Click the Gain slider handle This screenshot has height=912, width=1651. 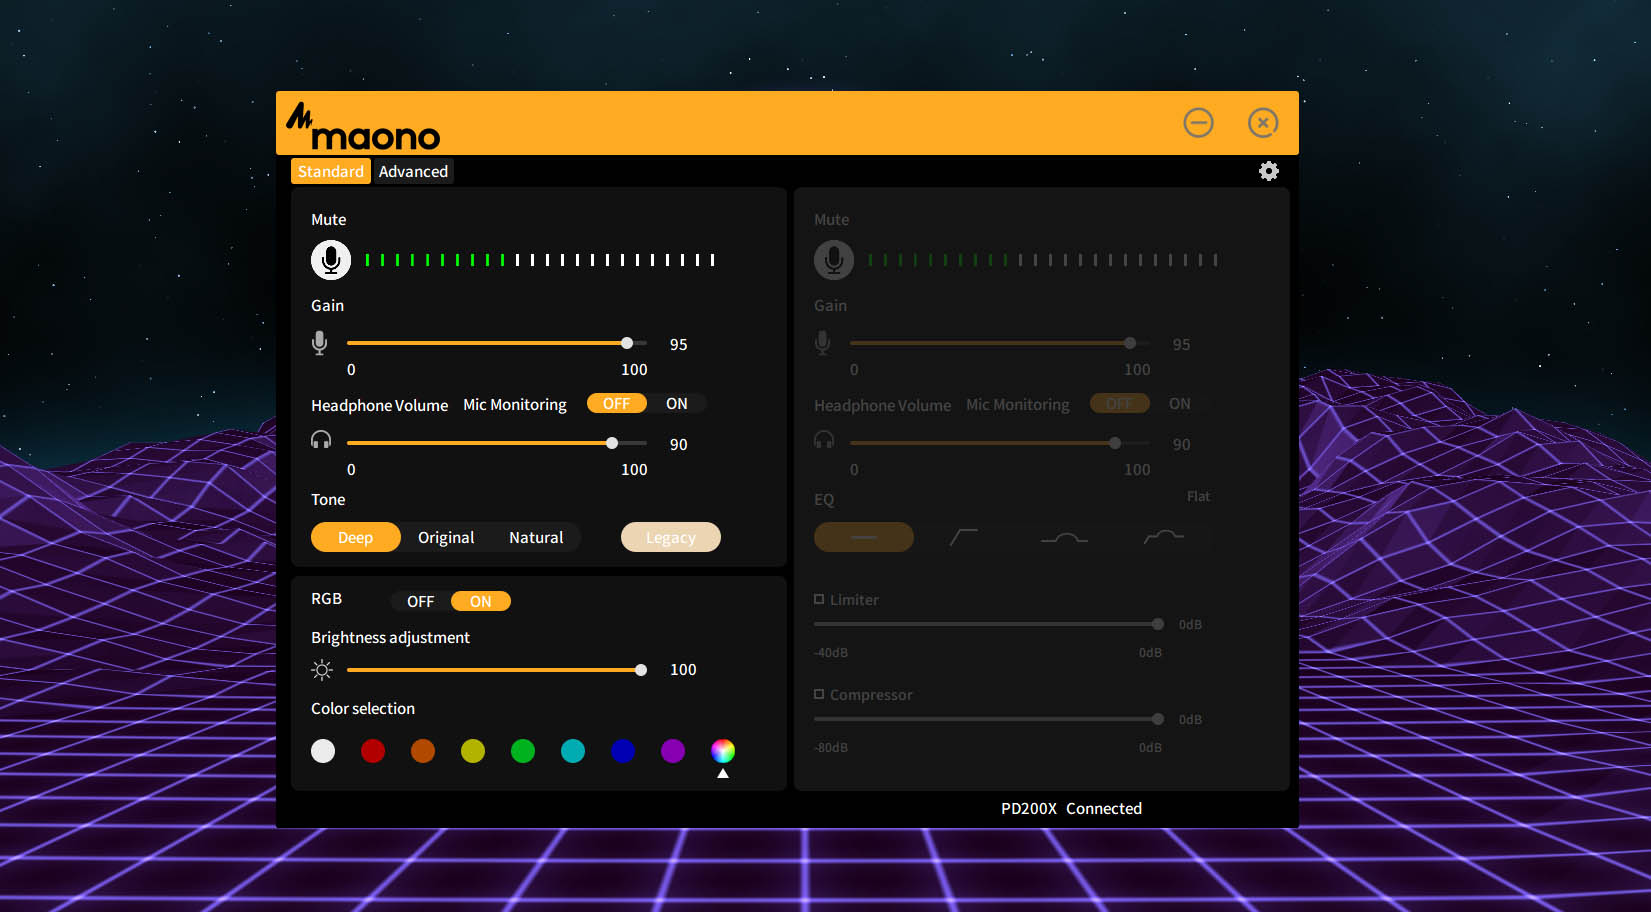pyautogui.click(x=626, y=342)
